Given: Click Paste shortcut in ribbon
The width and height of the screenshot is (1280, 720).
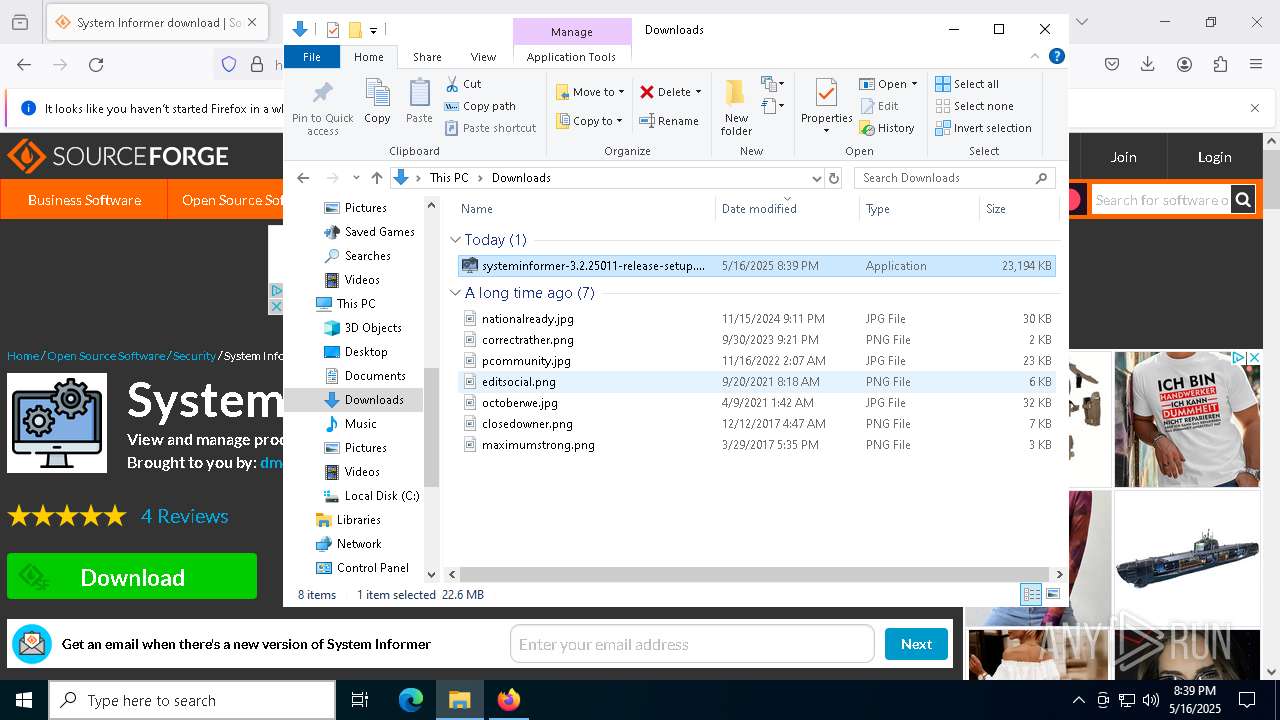Looking at the screenshot, I should (491, 128).
